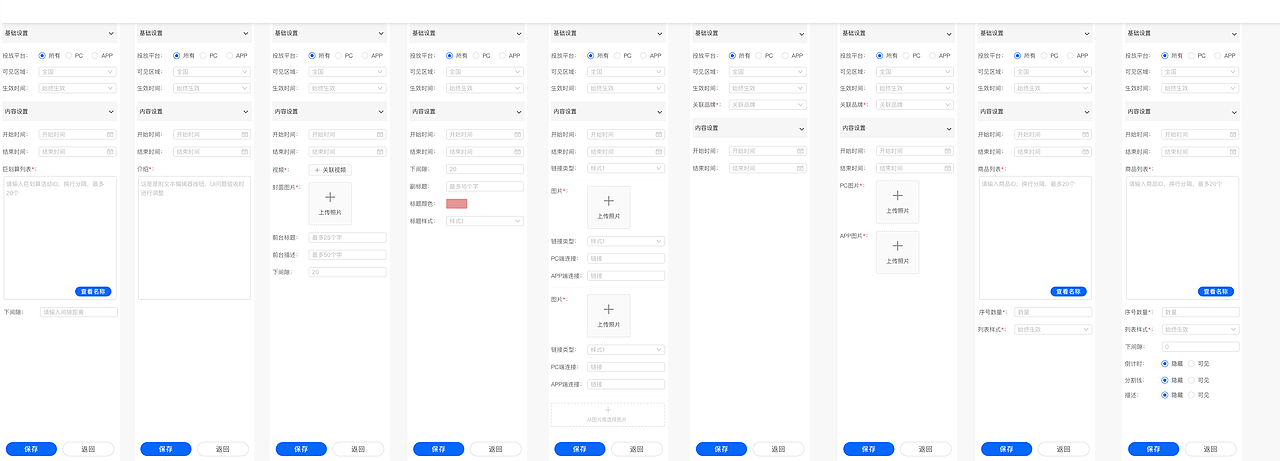
Task: Click 前台描述 input field
Action: [347, 255]
